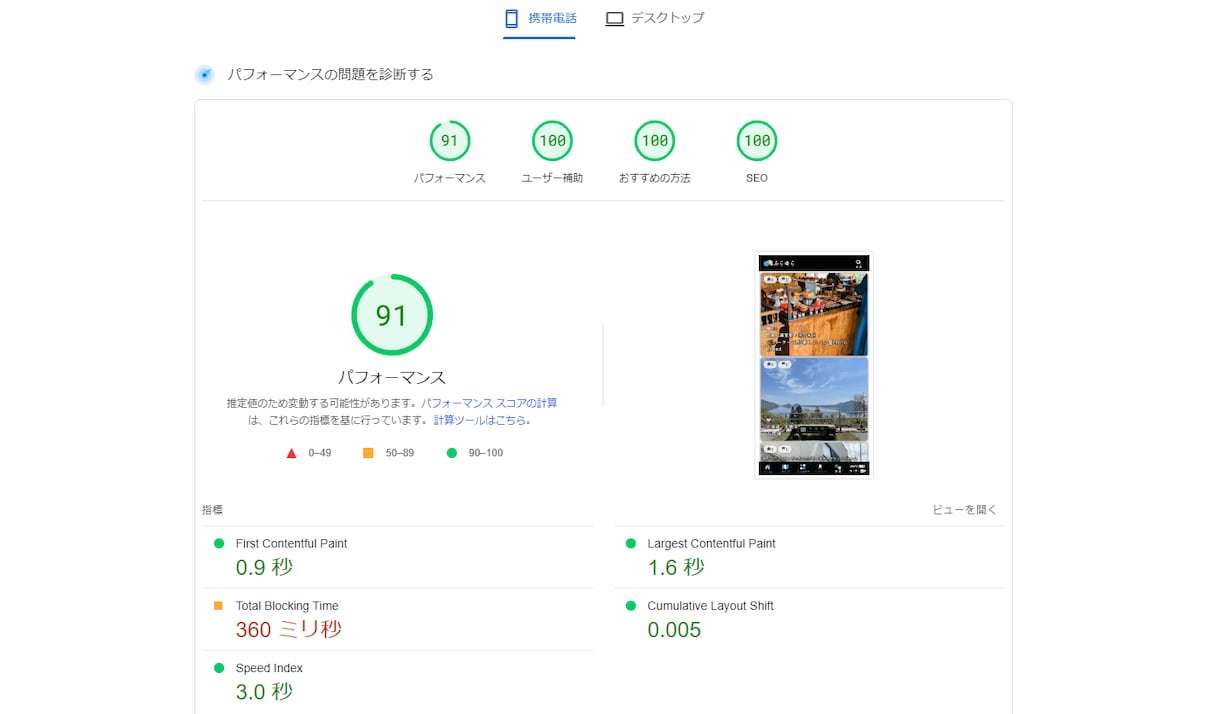Expand the Largest Contentful Paint metric
This screenshot has height=714, width=1220.
809,557
